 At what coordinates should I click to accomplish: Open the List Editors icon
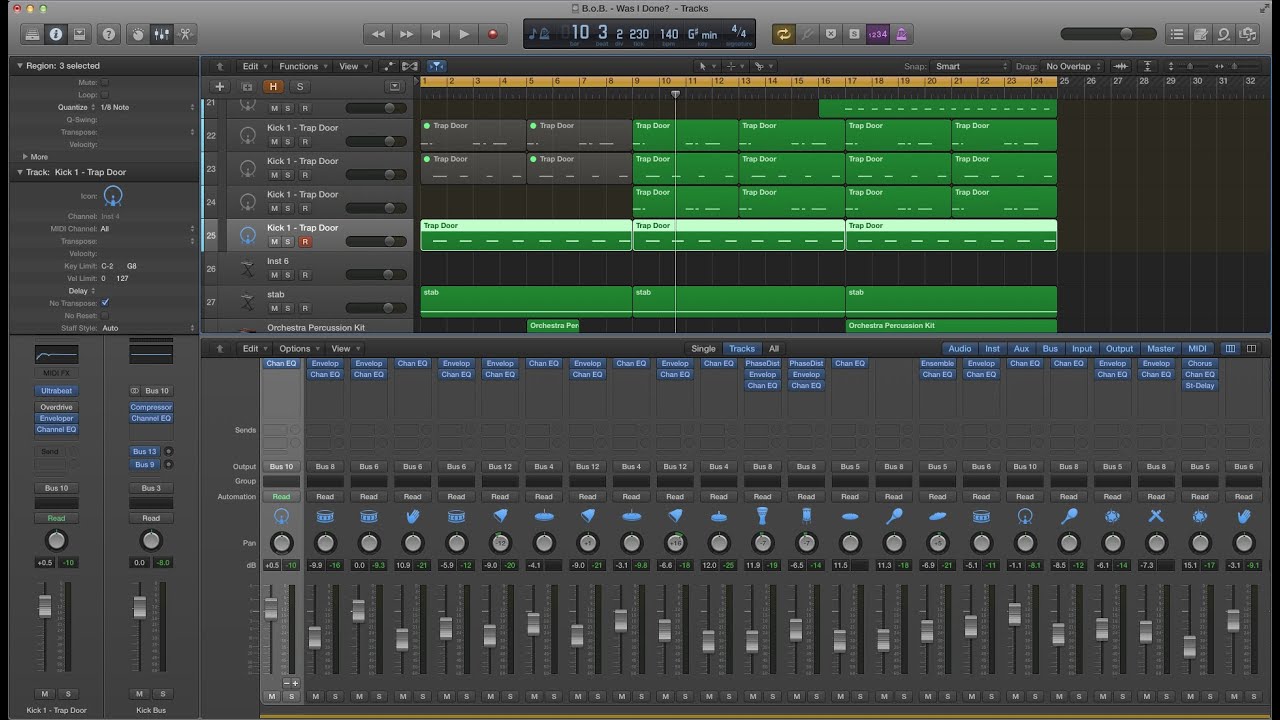pos(1177,34)
